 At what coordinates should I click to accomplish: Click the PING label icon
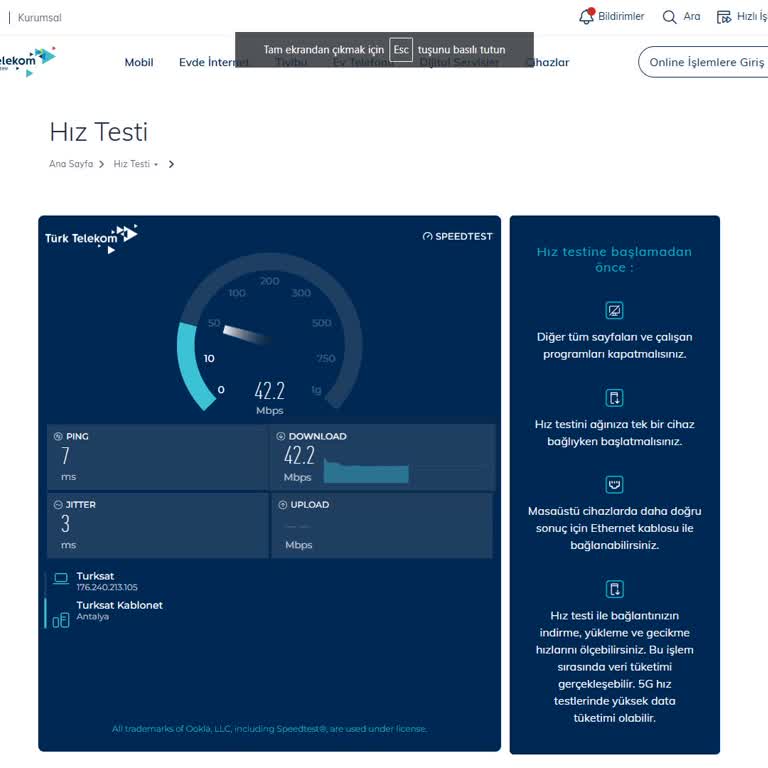pos(58,436)
